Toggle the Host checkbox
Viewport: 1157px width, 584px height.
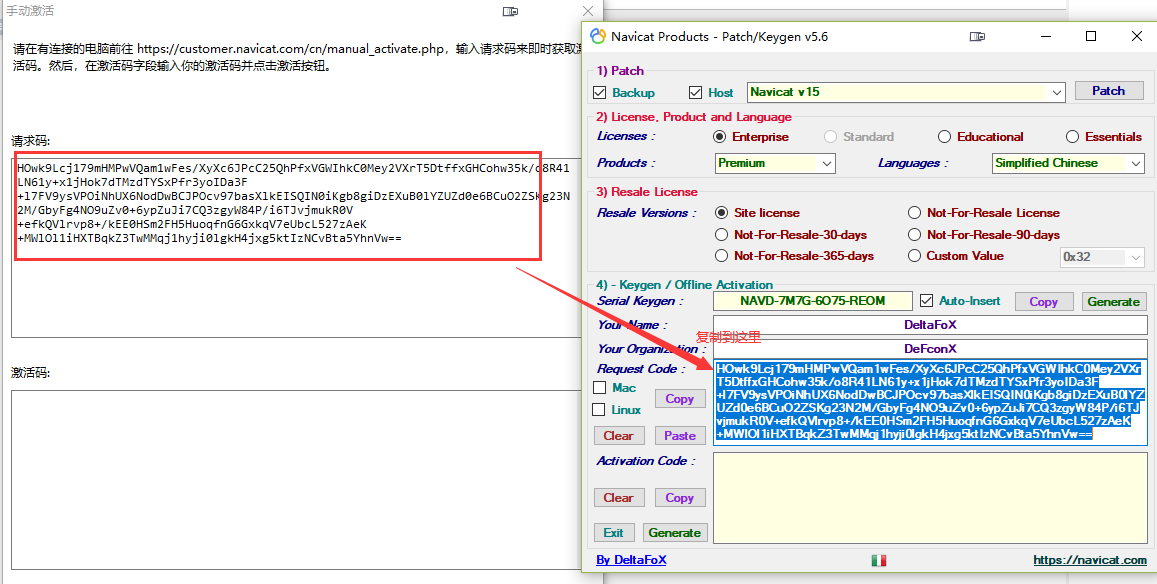pos(696,93)
